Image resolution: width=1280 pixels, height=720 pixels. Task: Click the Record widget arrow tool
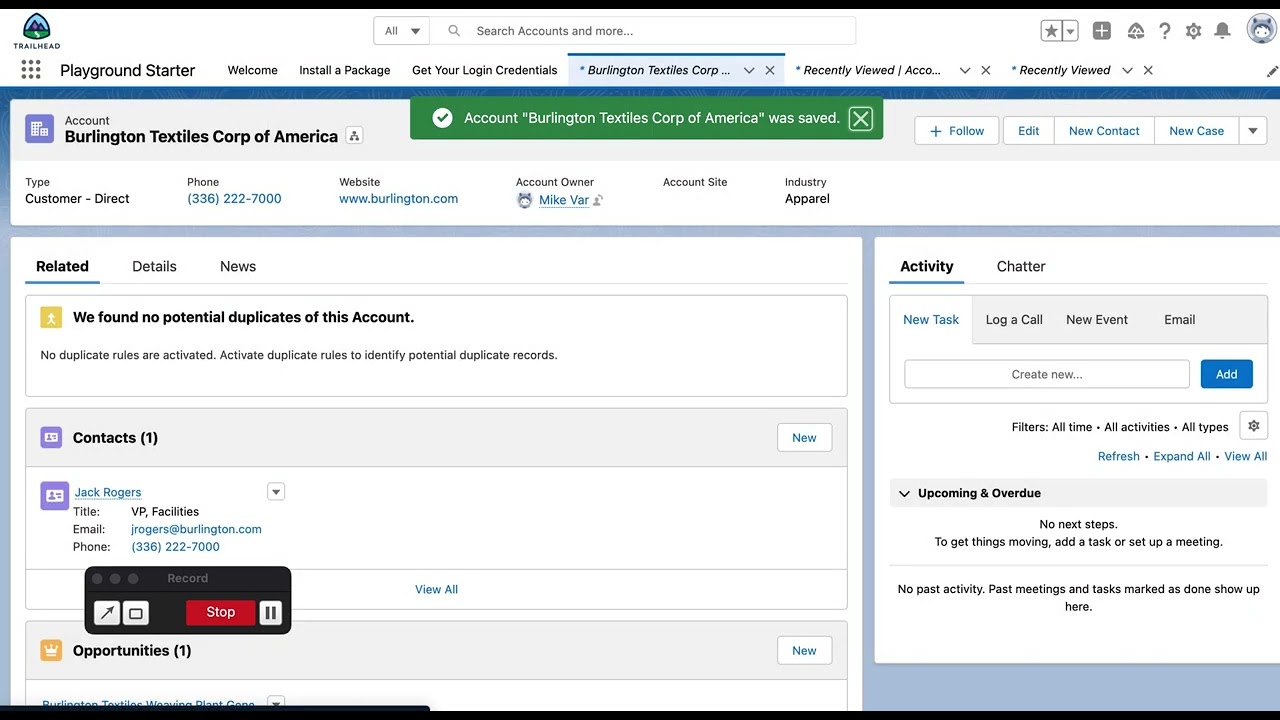pos(107,612)
